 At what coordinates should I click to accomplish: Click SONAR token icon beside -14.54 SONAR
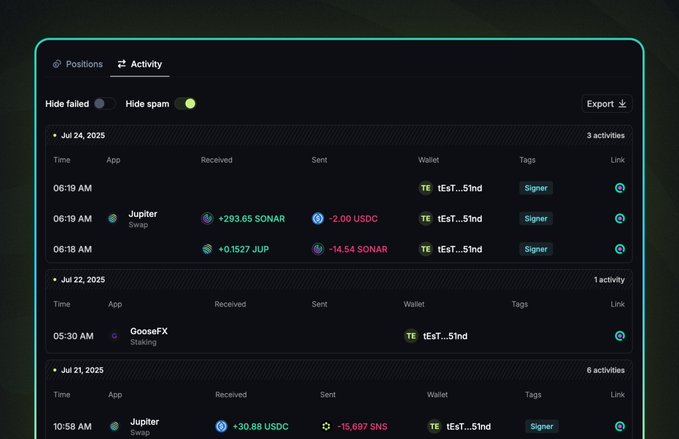318,249
